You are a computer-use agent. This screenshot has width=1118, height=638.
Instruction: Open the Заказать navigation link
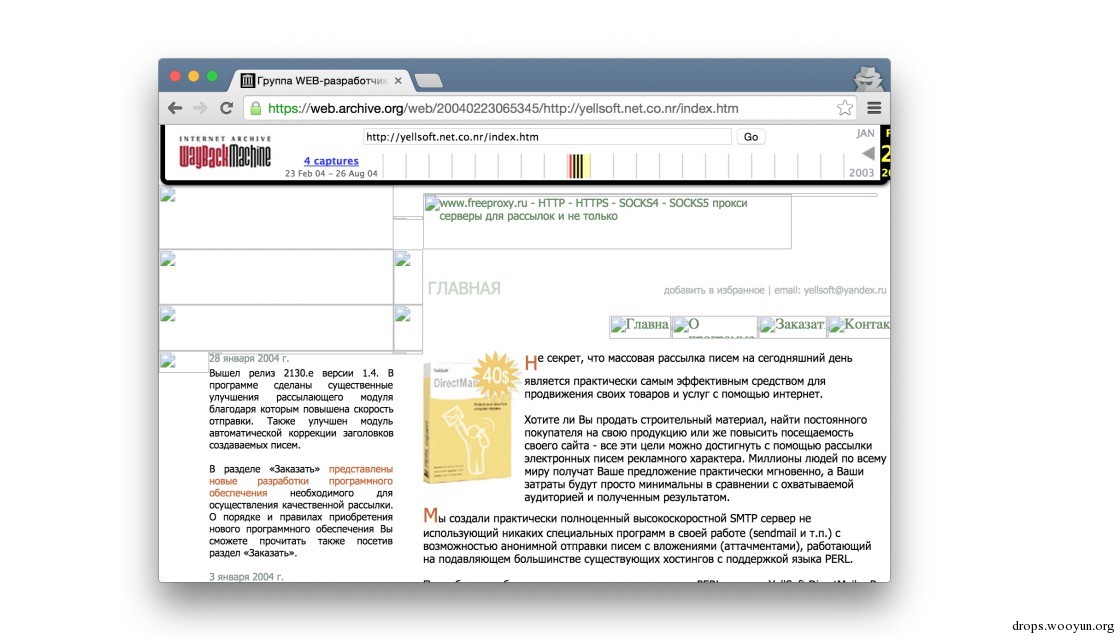[x=792, y=326]
